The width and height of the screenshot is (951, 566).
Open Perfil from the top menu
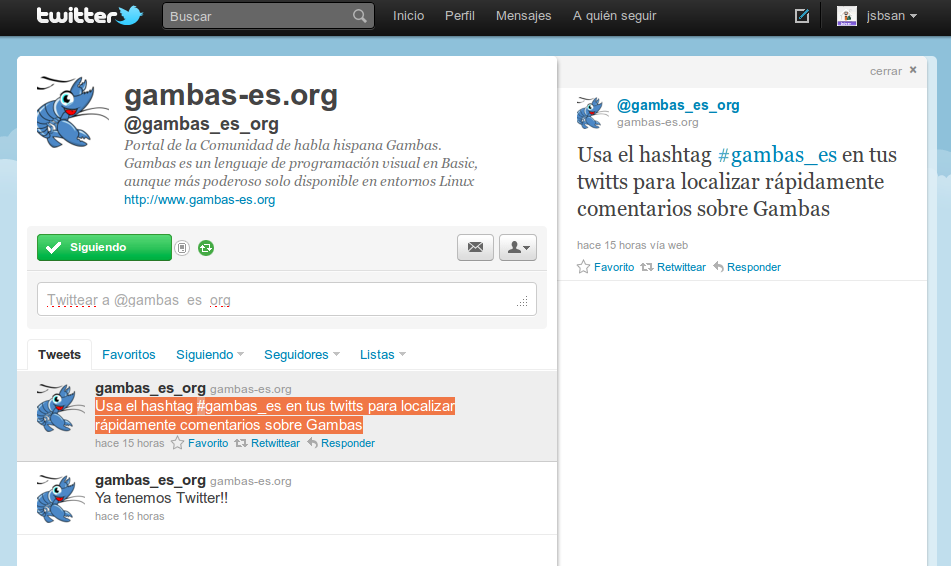click(x=460, y=16)
